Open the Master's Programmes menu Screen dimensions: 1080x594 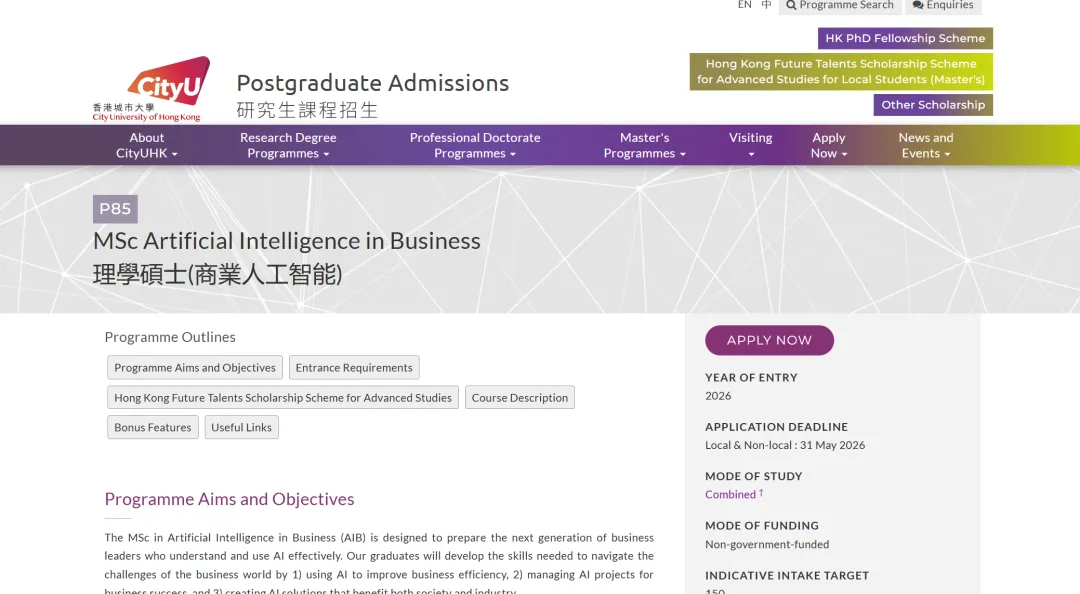point(644,146)
